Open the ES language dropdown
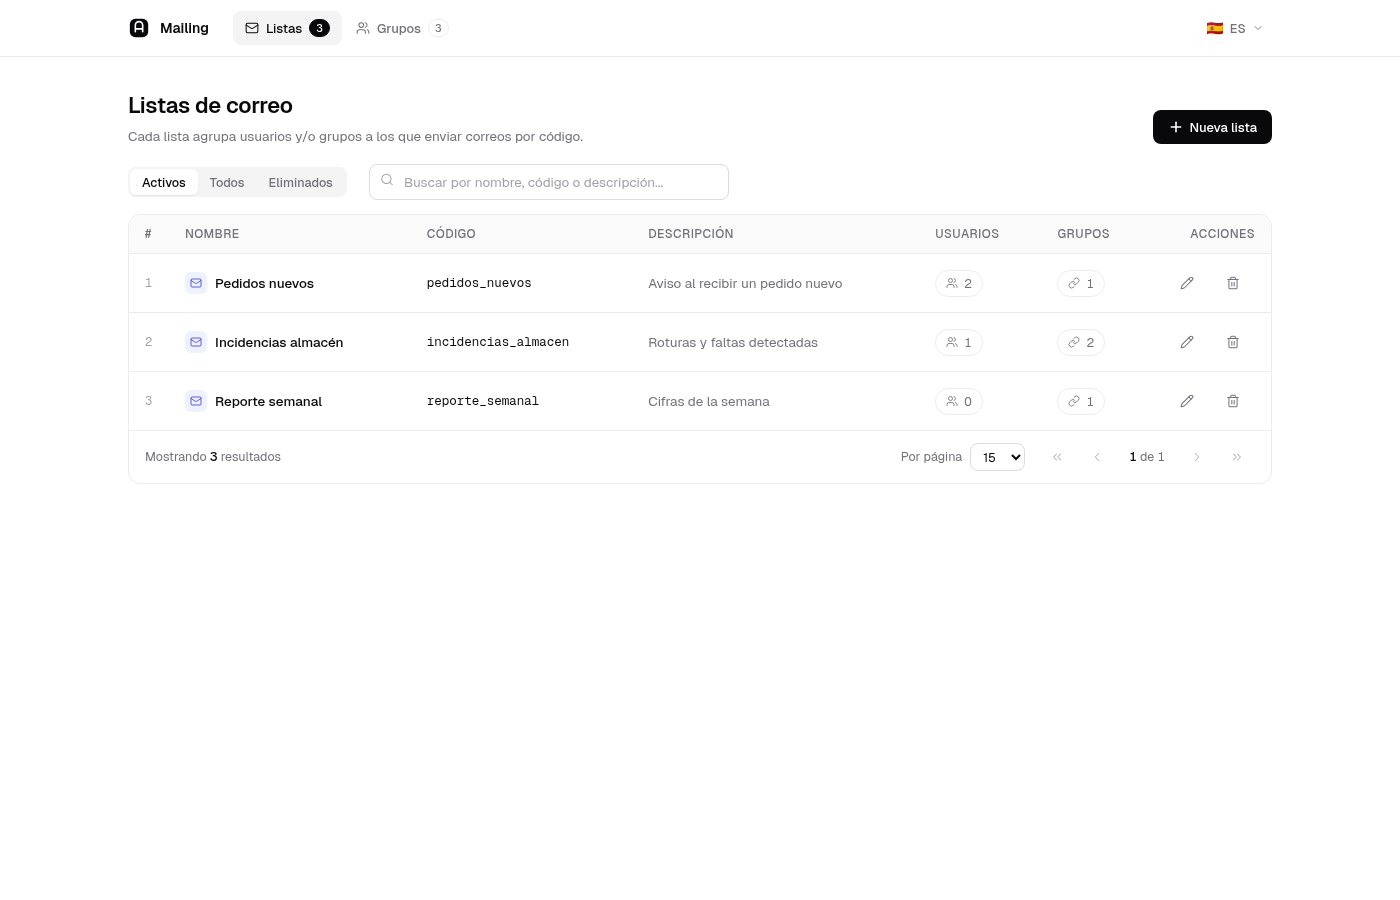Image resolution: width=1400 pixels, height=900 pixels. click(x=1235, y=28)
